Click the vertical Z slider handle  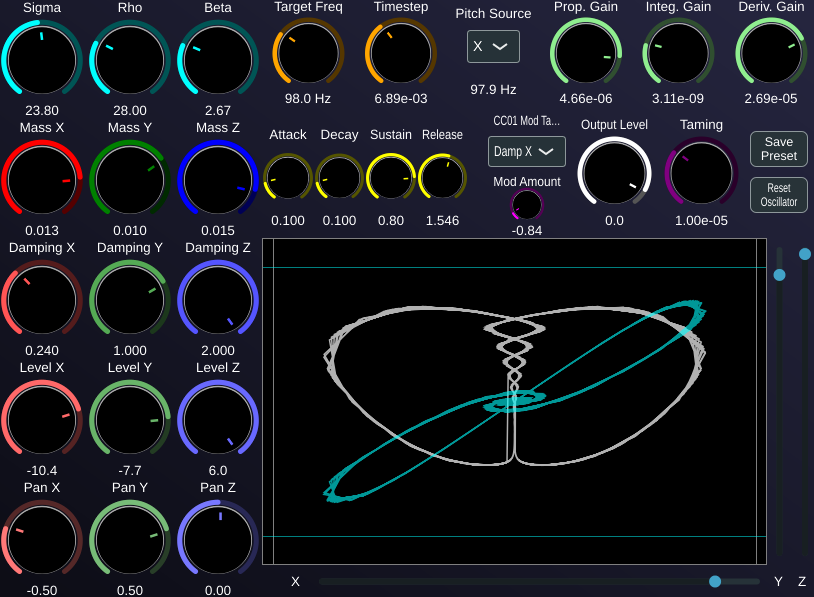804,254
